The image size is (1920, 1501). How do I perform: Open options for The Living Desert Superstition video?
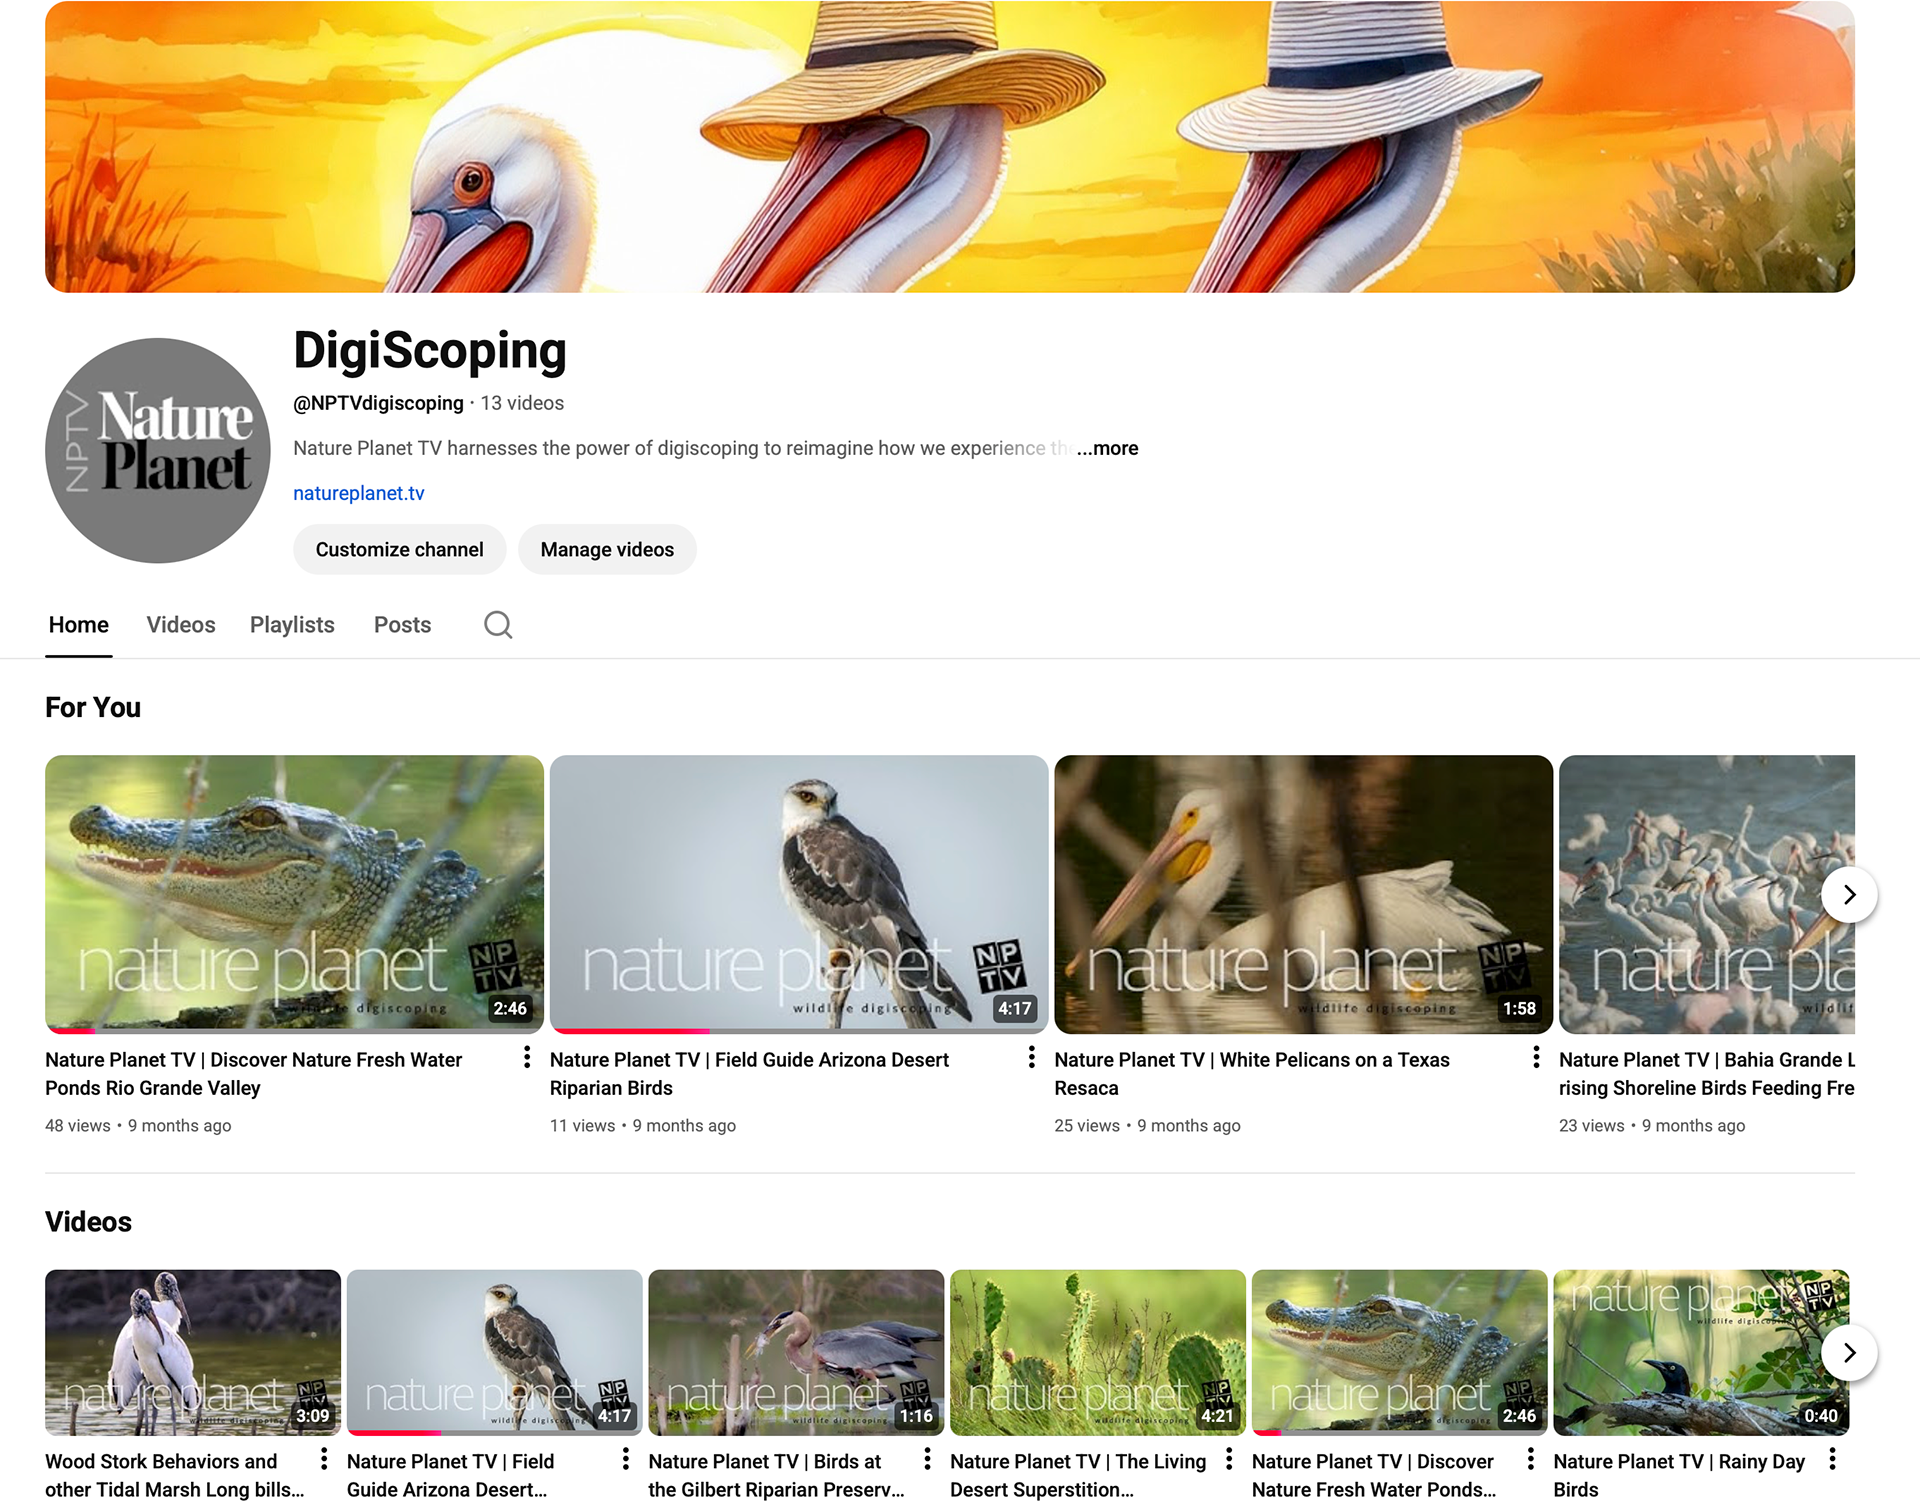coord(1229,1459)
